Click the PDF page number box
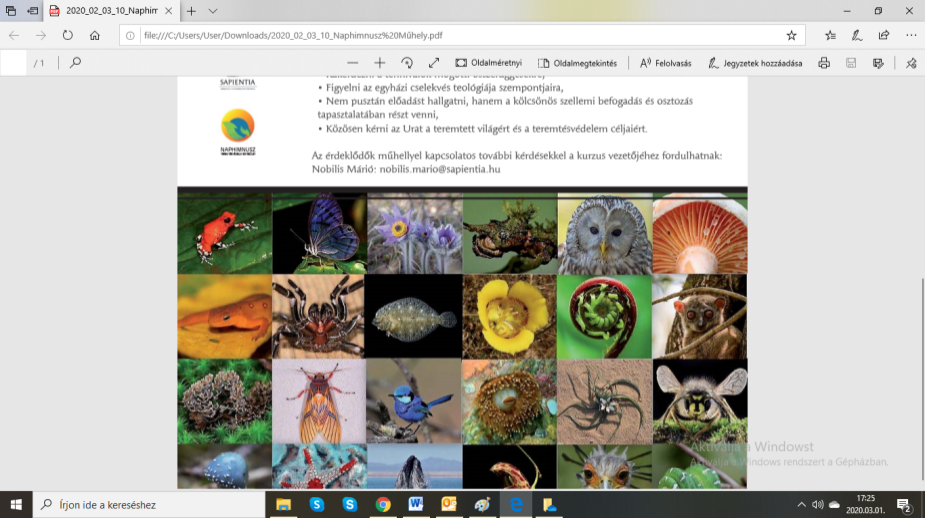 14,63
